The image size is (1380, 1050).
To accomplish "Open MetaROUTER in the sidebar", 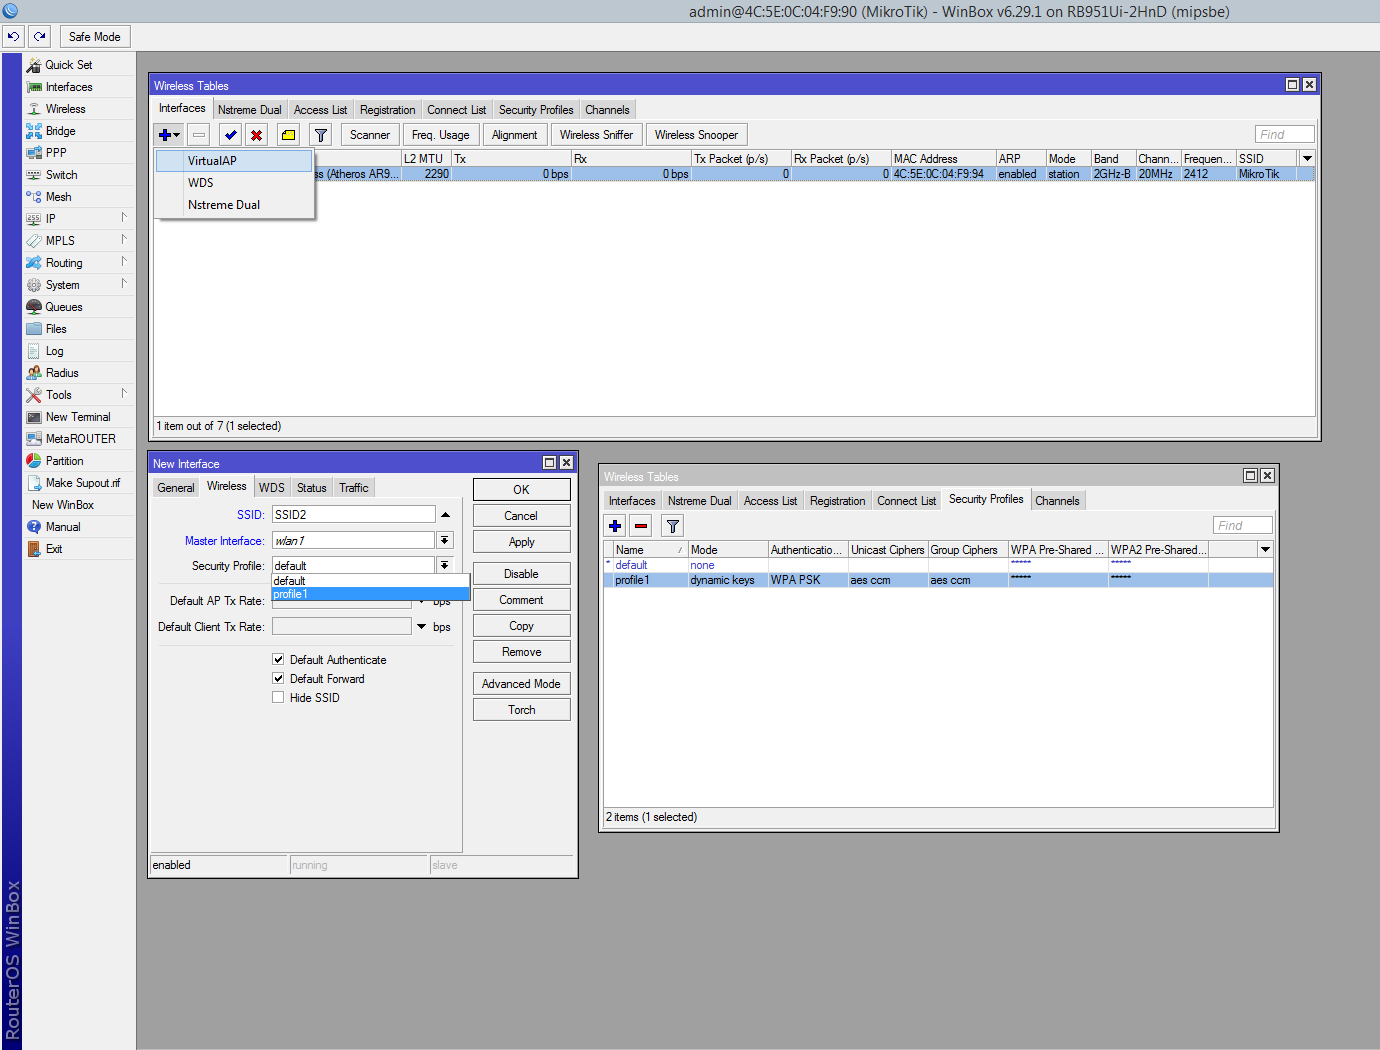I will pyautogui.click(x=80, y=439).
